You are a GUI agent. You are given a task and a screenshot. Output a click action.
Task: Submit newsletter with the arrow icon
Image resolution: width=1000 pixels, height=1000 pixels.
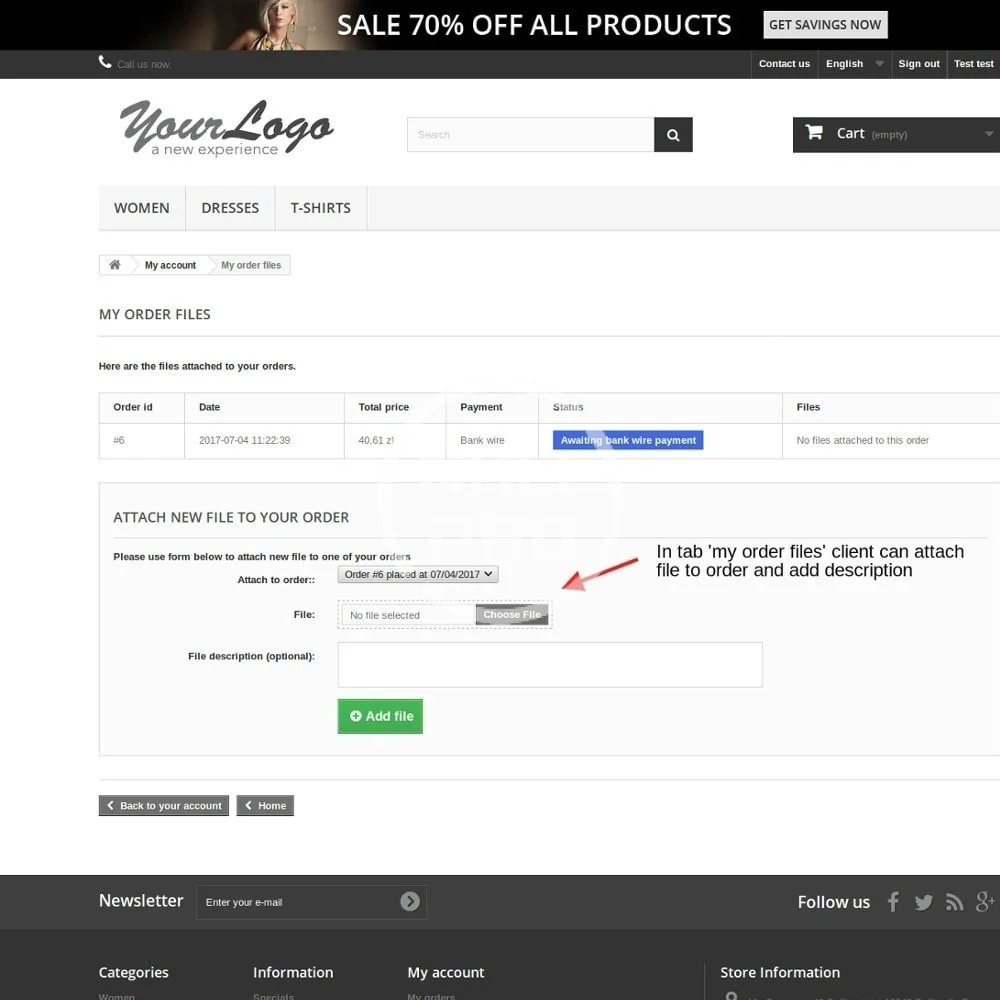pyautogui.click(x=410, y=902)
